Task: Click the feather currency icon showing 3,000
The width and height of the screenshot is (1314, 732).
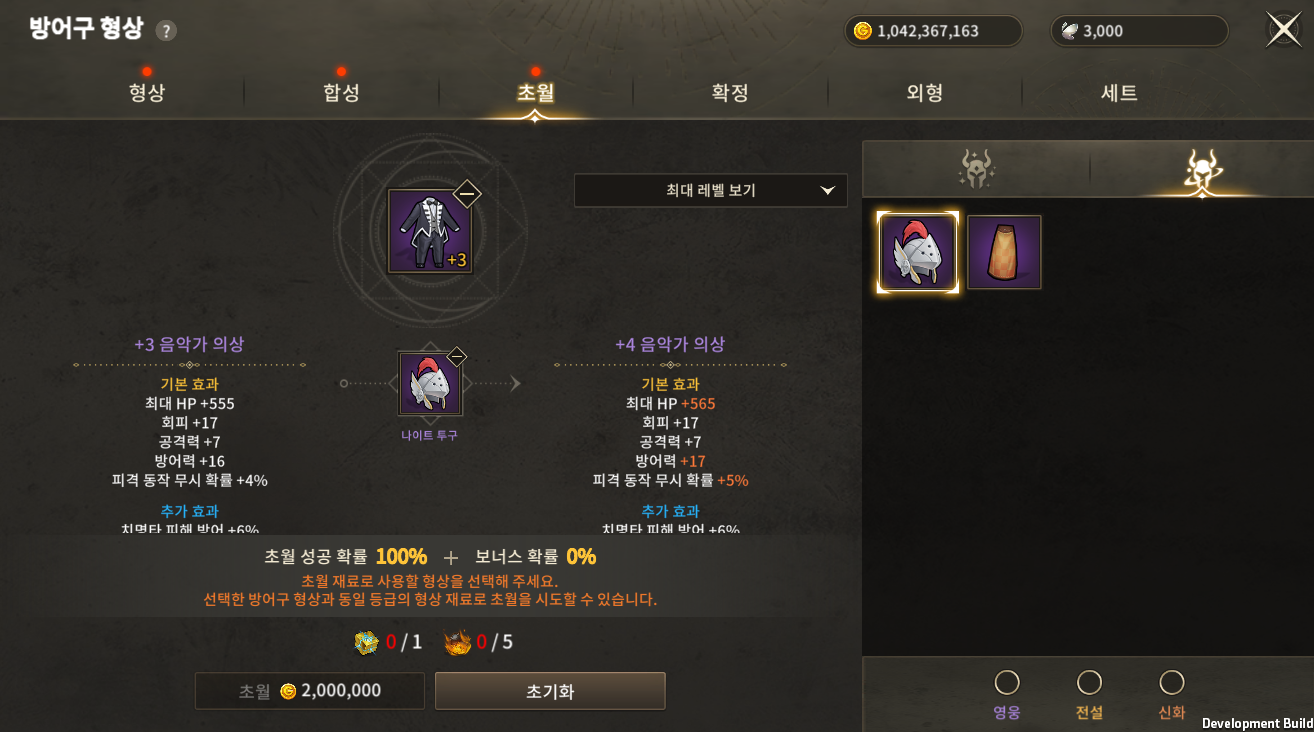Action: click(x=1070, y=31)
